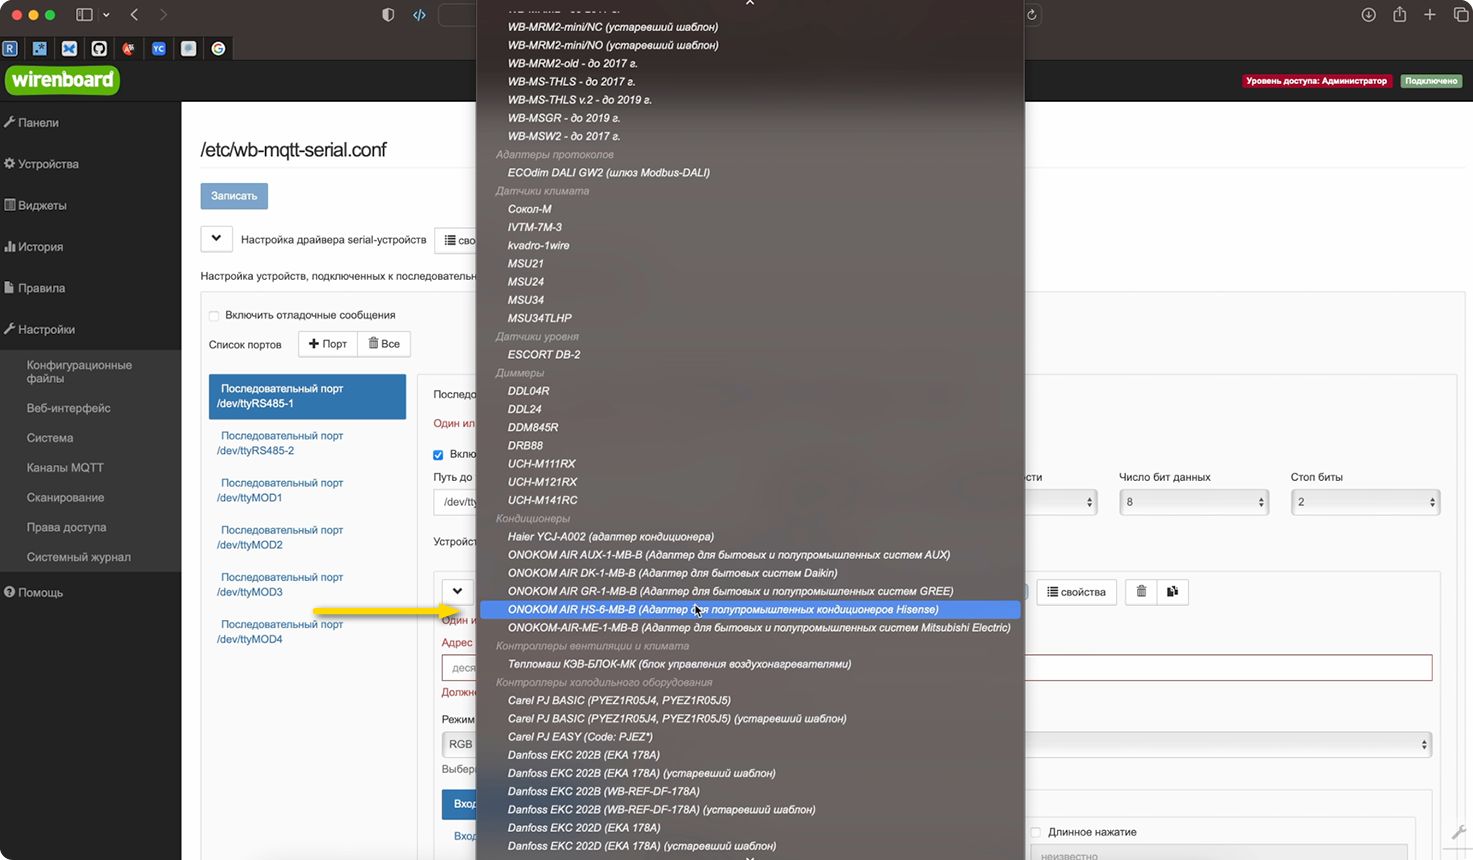Click the Уровень доступа: Администратор badge
1473x860 pixels.
pyautogui.click(x=1316, y=81)
